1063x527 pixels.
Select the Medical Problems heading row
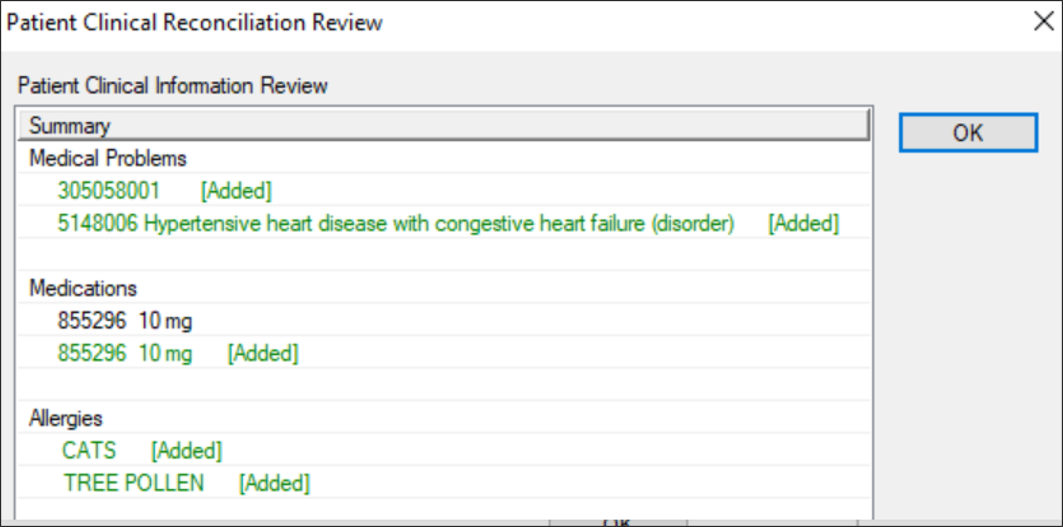click(108, 158)
